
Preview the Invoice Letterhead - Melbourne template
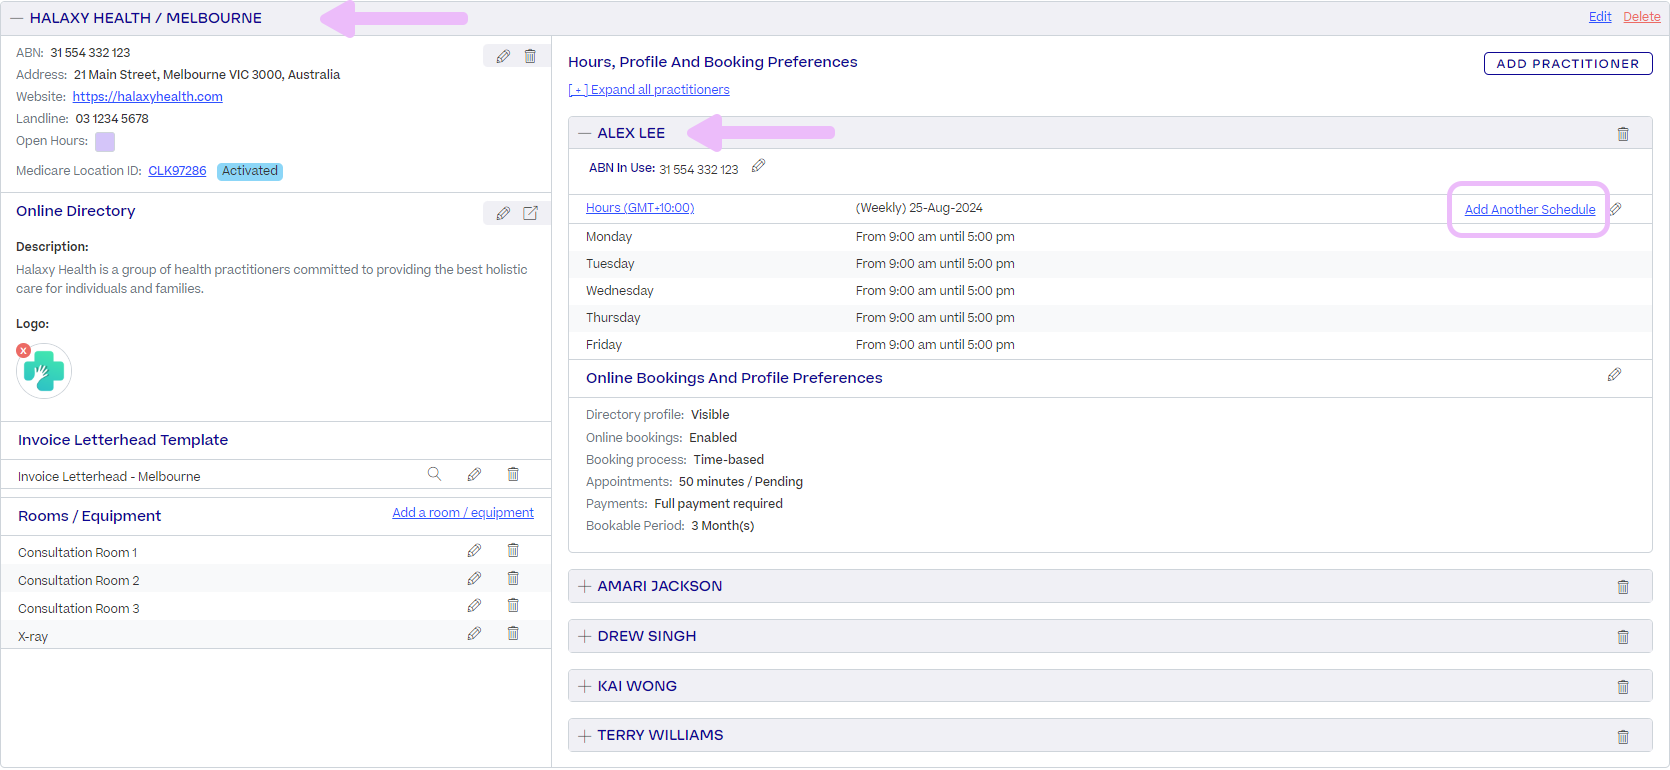click(x=434, y=474)
